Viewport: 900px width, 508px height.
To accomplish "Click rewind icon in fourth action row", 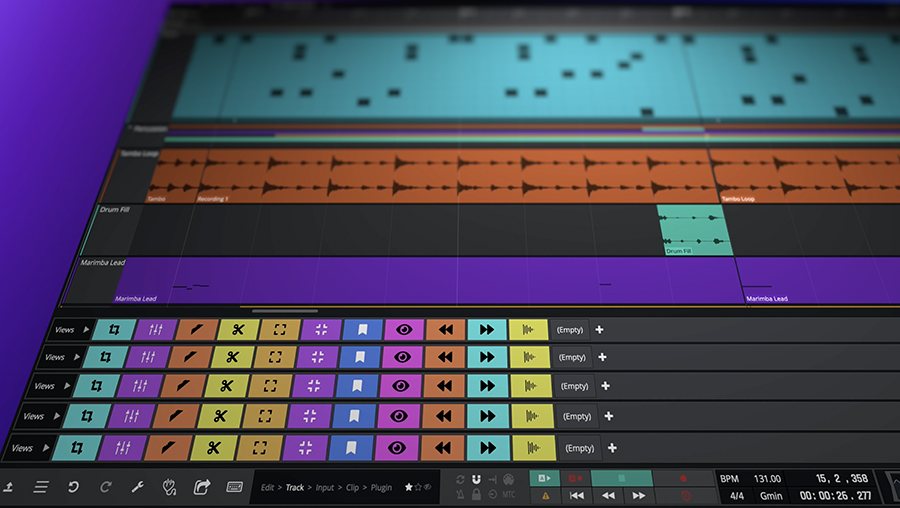I will point(443,416).
